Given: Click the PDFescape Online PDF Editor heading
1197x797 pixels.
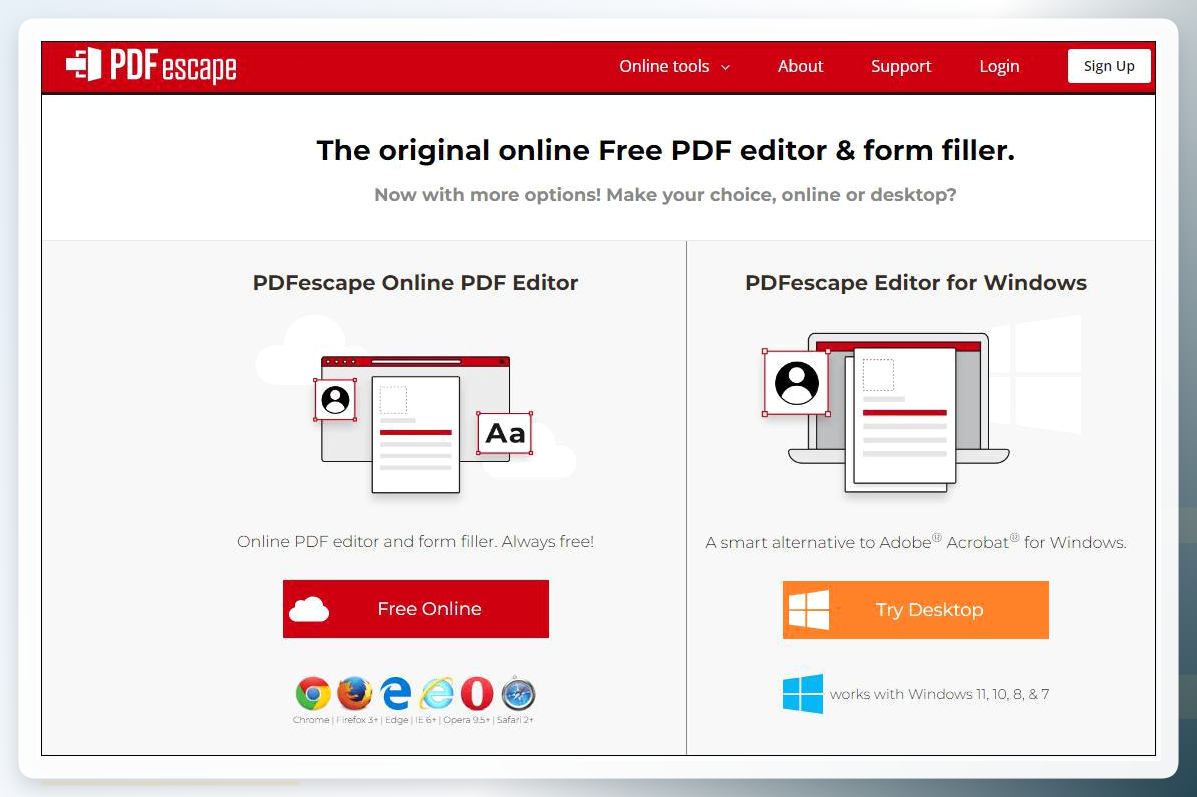Looking at the screenshot, I should pos(415,282).
